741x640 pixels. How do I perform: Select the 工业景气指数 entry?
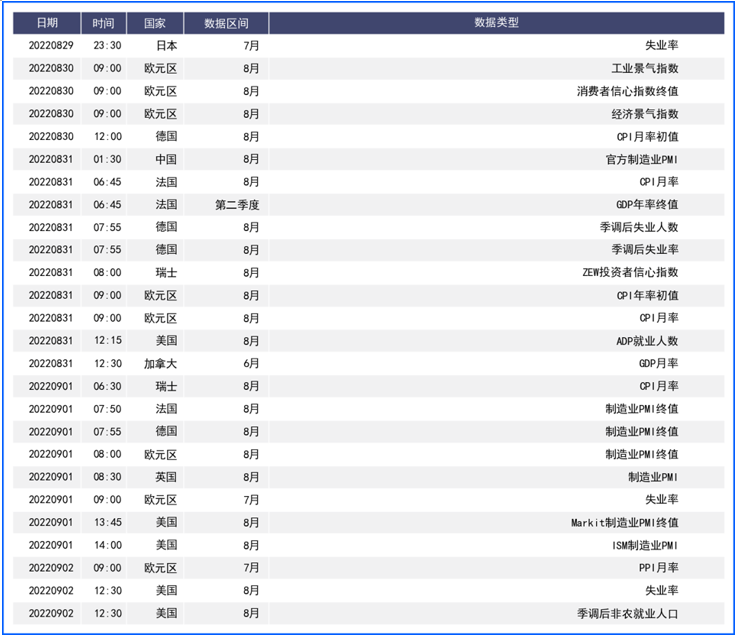coord(644,69)
